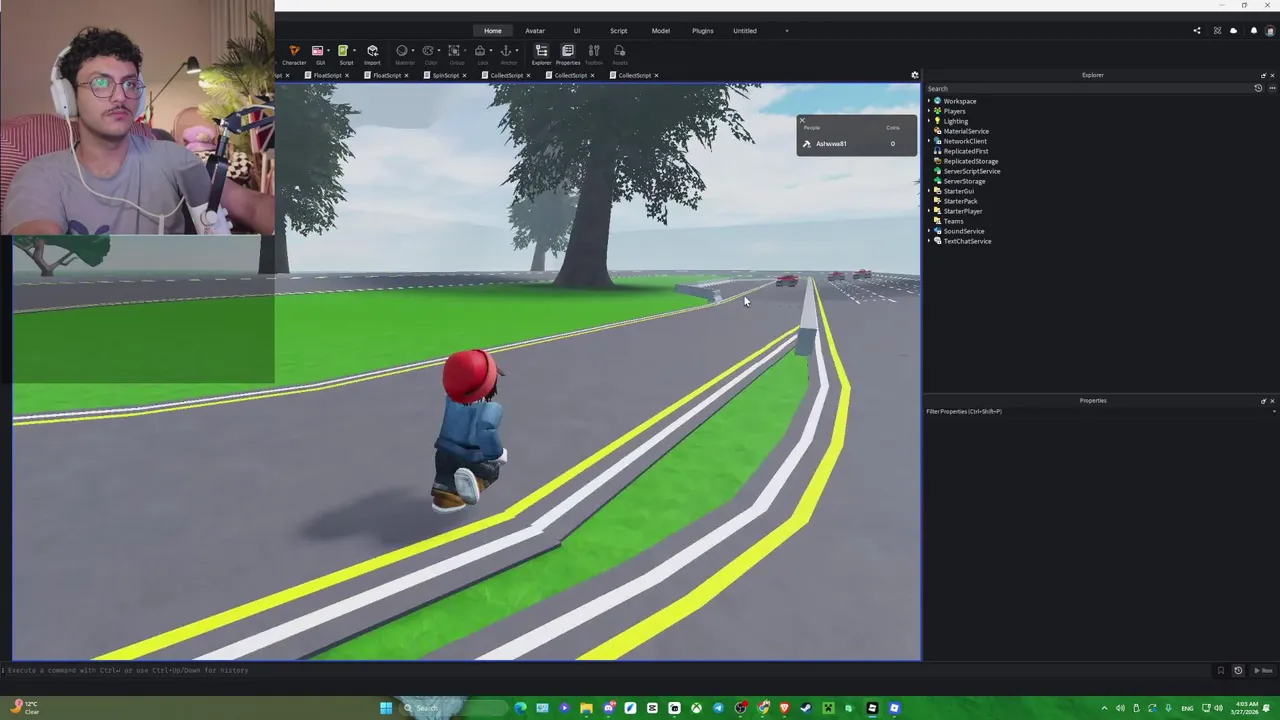The image size is (1280, 720).
Task: Click the cloud status icon
Action: click(1233, 31)
